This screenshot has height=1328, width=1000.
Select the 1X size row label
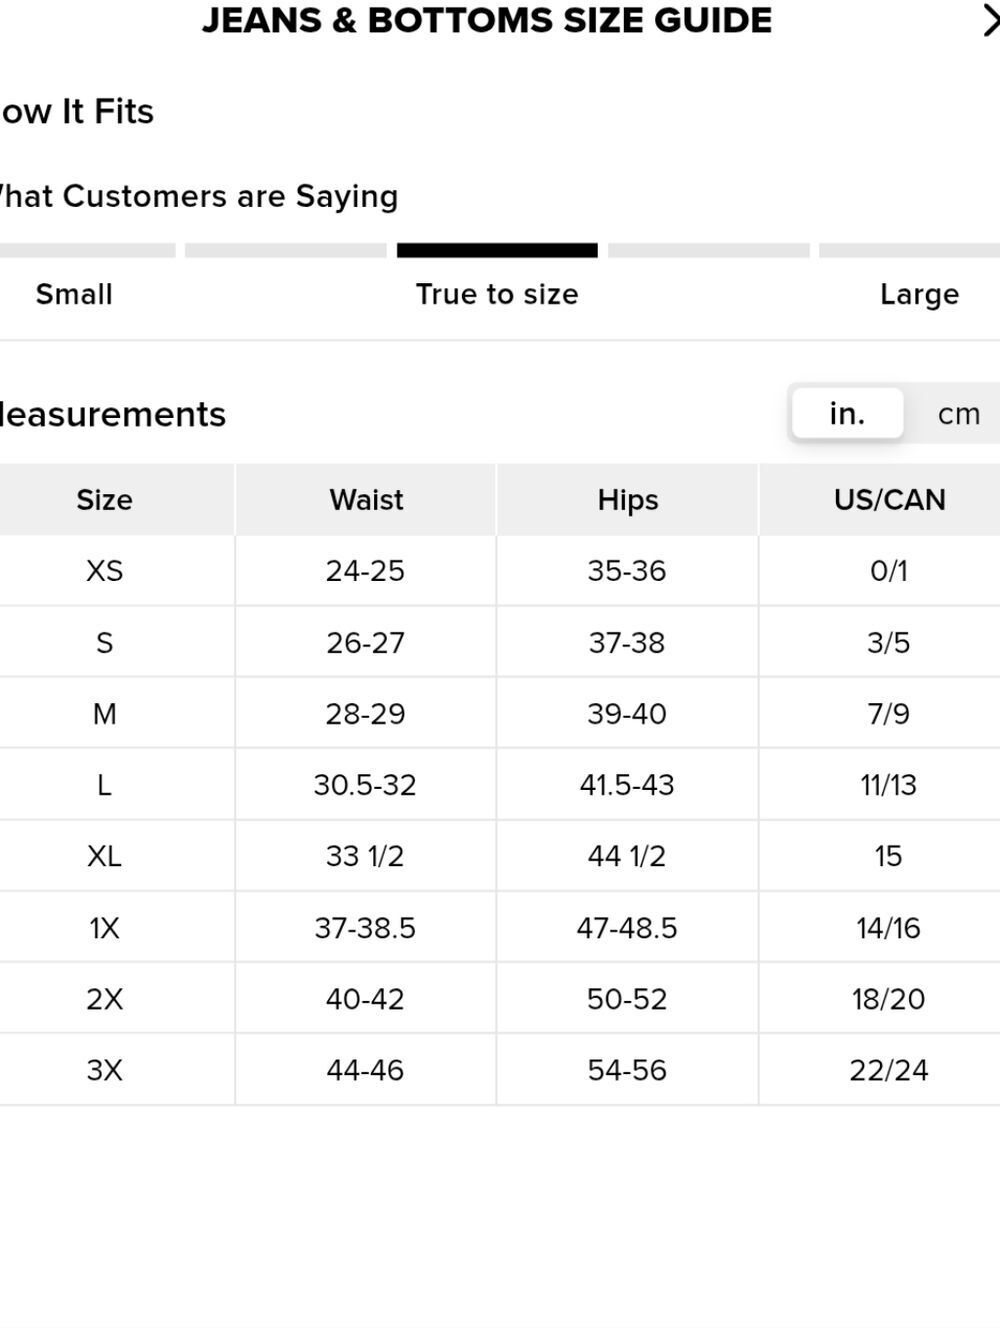pyautogui.click(x=105, y=928)
